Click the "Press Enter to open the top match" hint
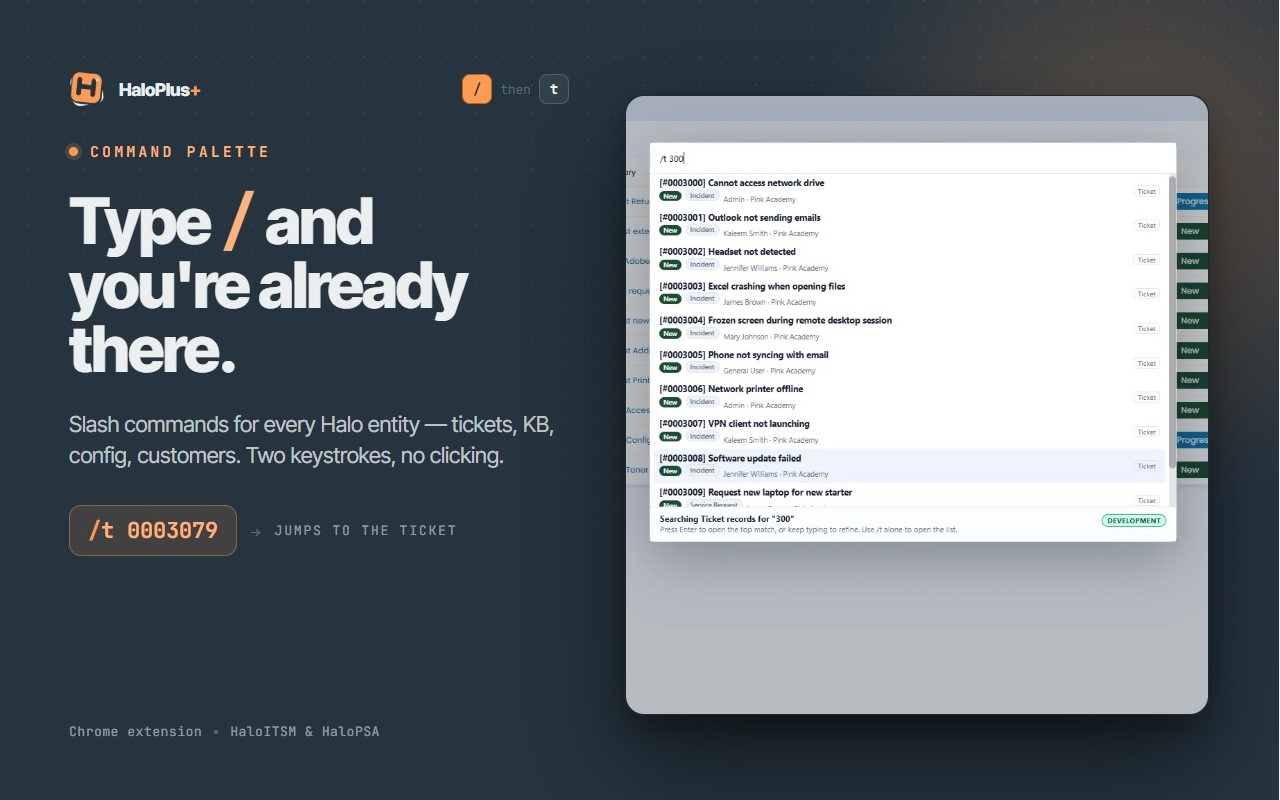 click(x=809, y=530)
